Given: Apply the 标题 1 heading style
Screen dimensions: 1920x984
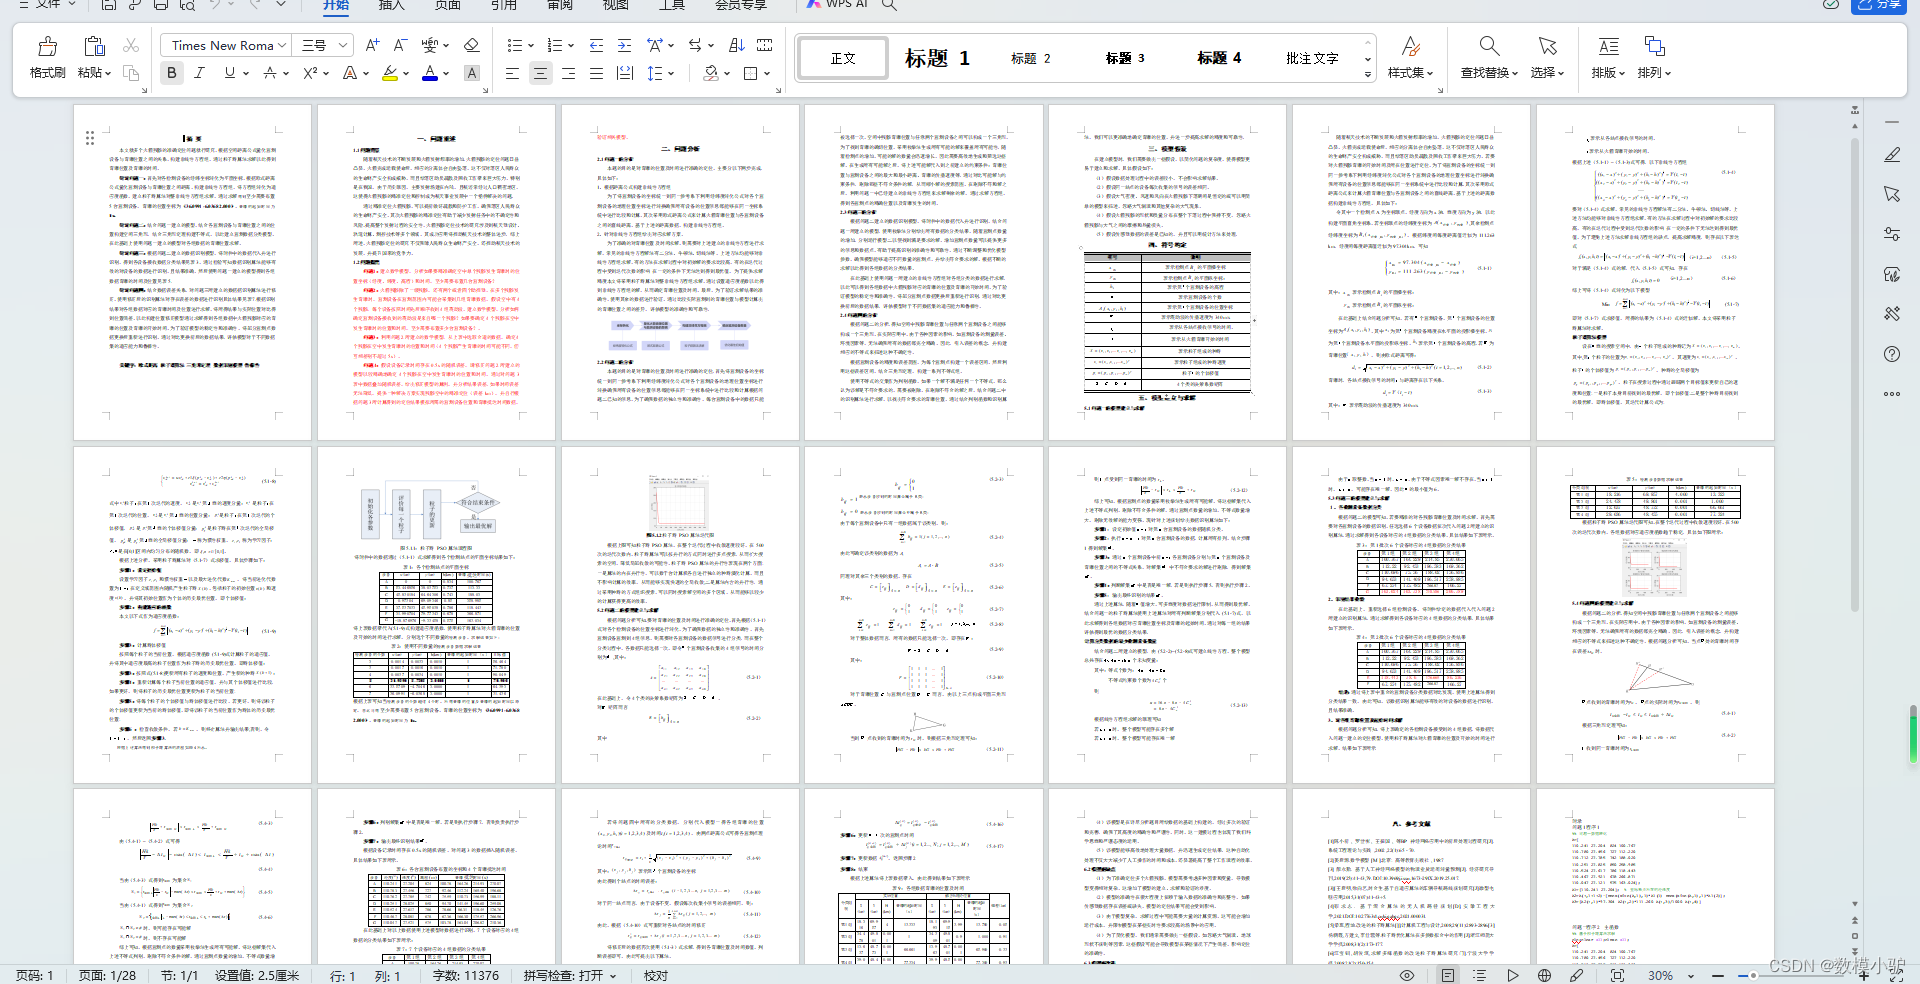Looking at the screenshot, I should [937, 58].
